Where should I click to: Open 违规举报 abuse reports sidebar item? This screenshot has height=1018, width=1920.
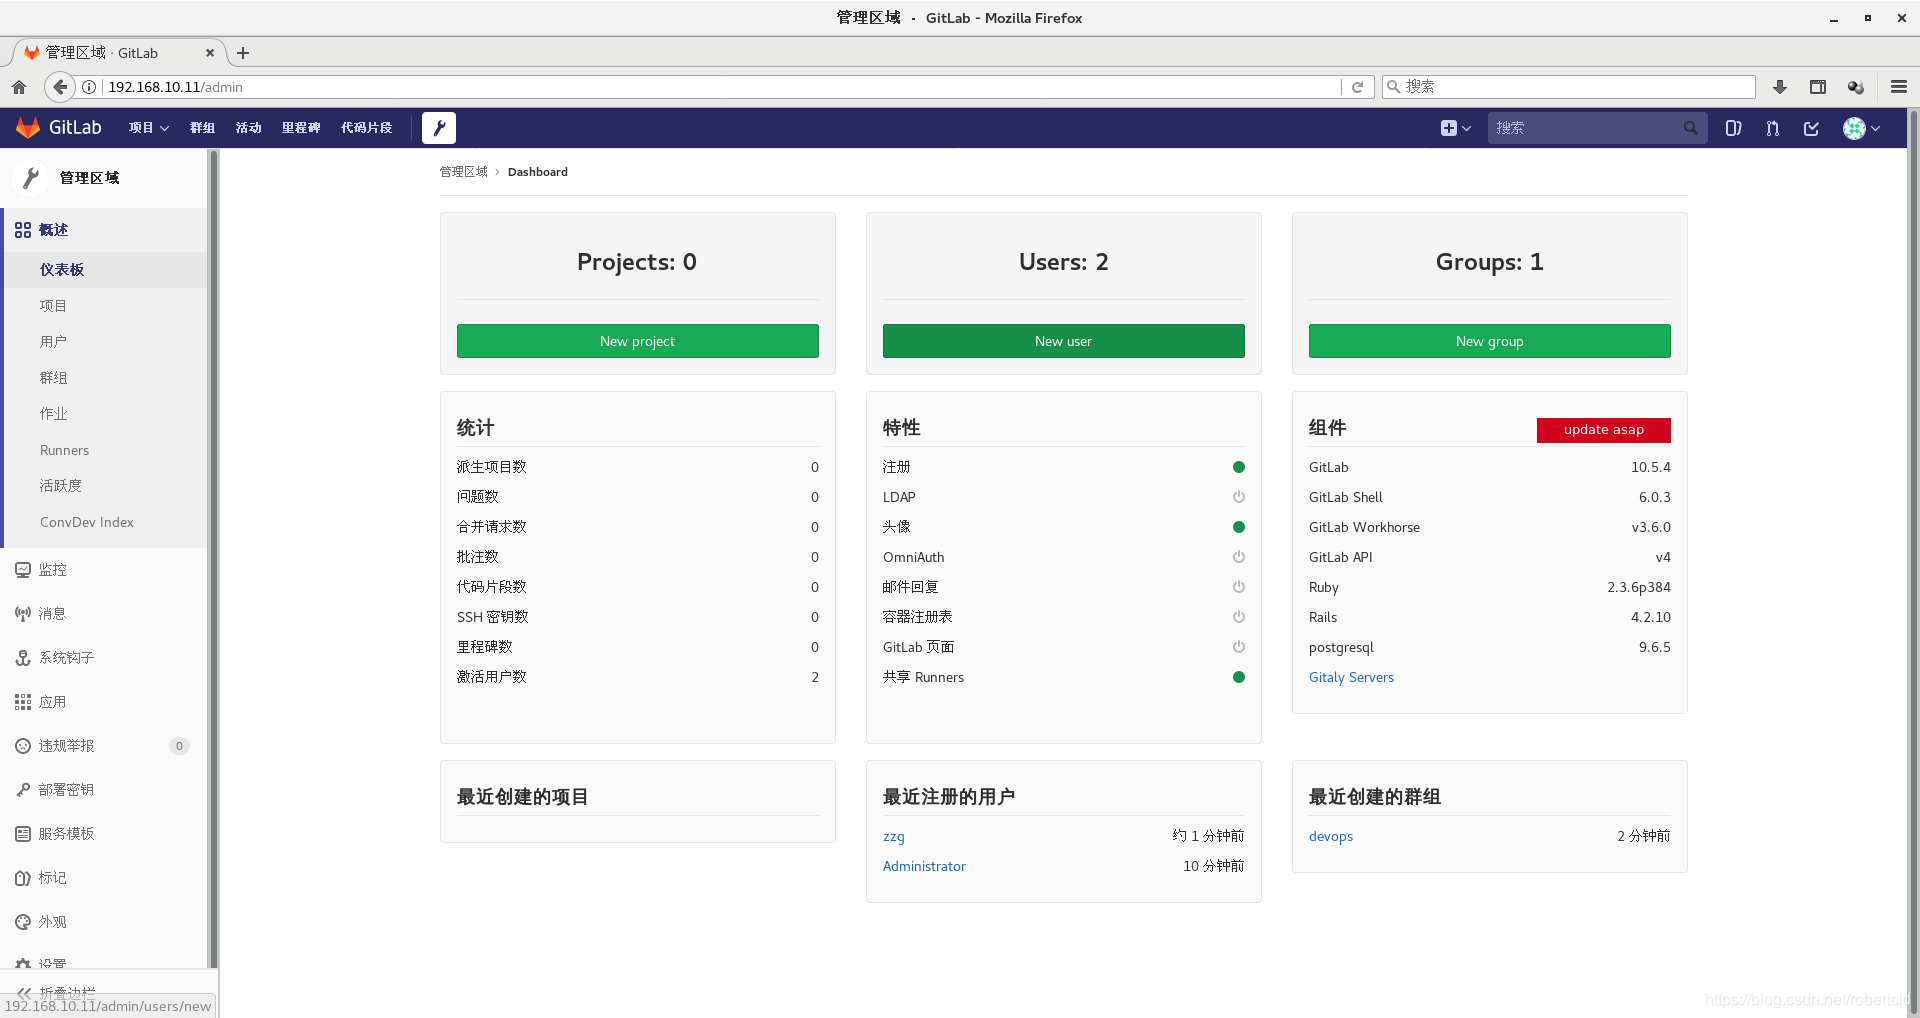pos(104,746)
